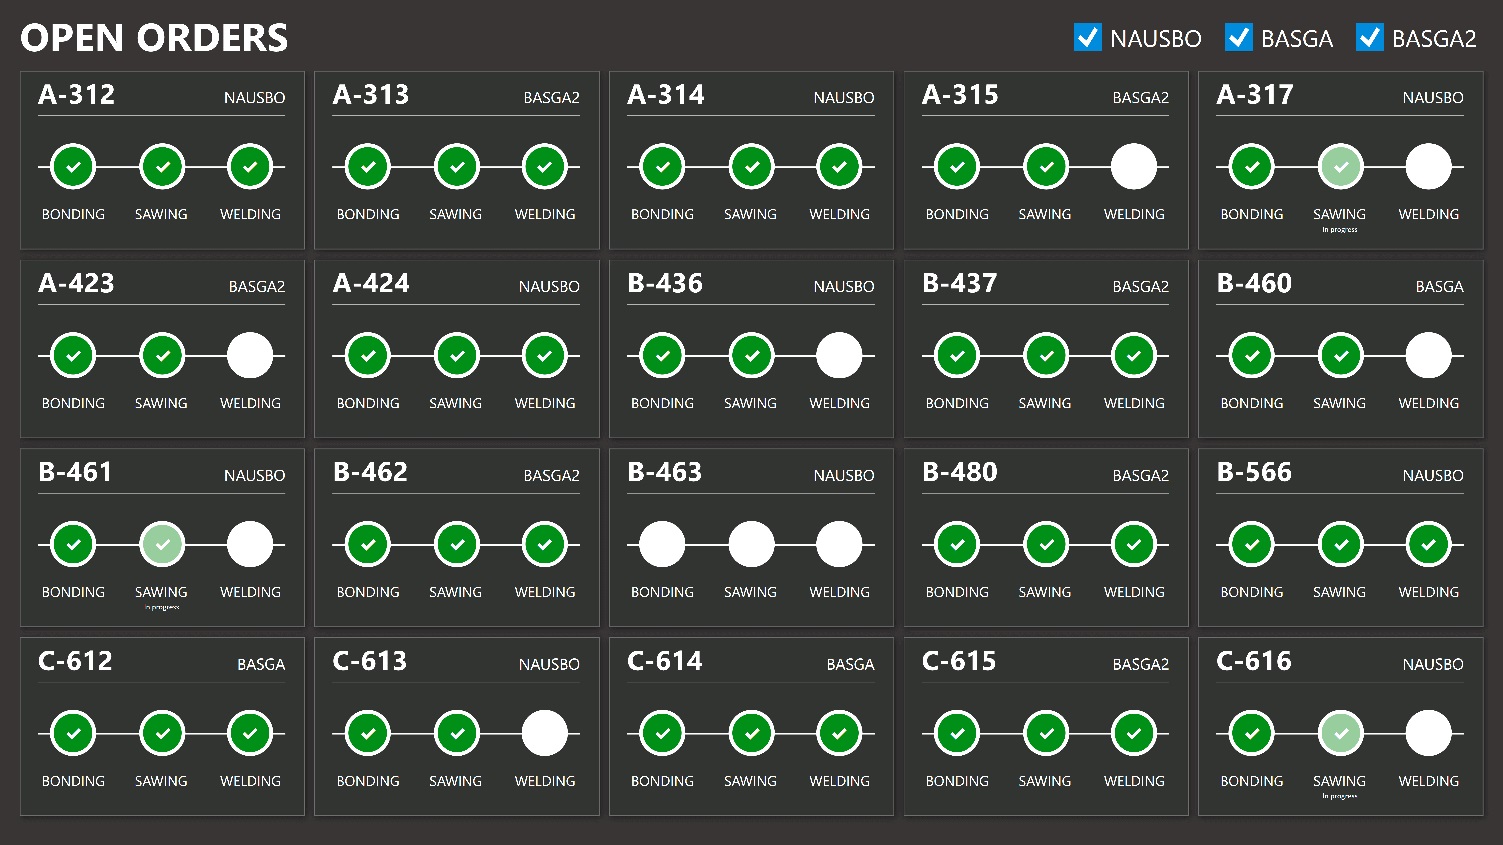Click completed Sawing checkmark on order C-612
The height and width of the screenshot is (845, 1503).
[x=162, y=734]
